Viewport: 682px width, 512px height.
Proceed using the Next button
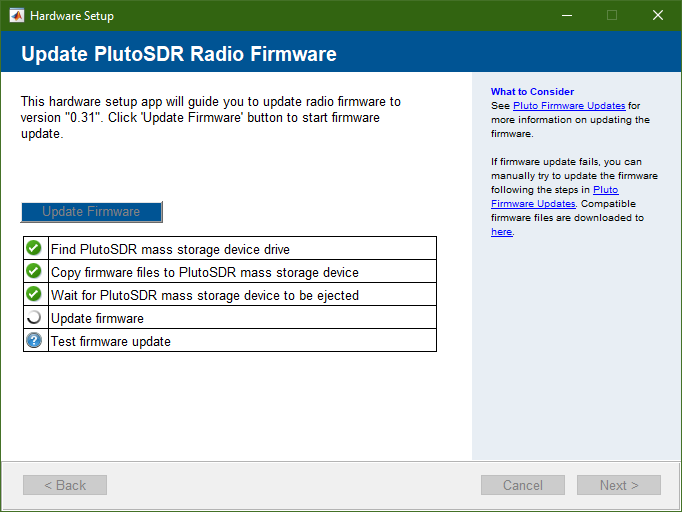[x=619, y=485]
